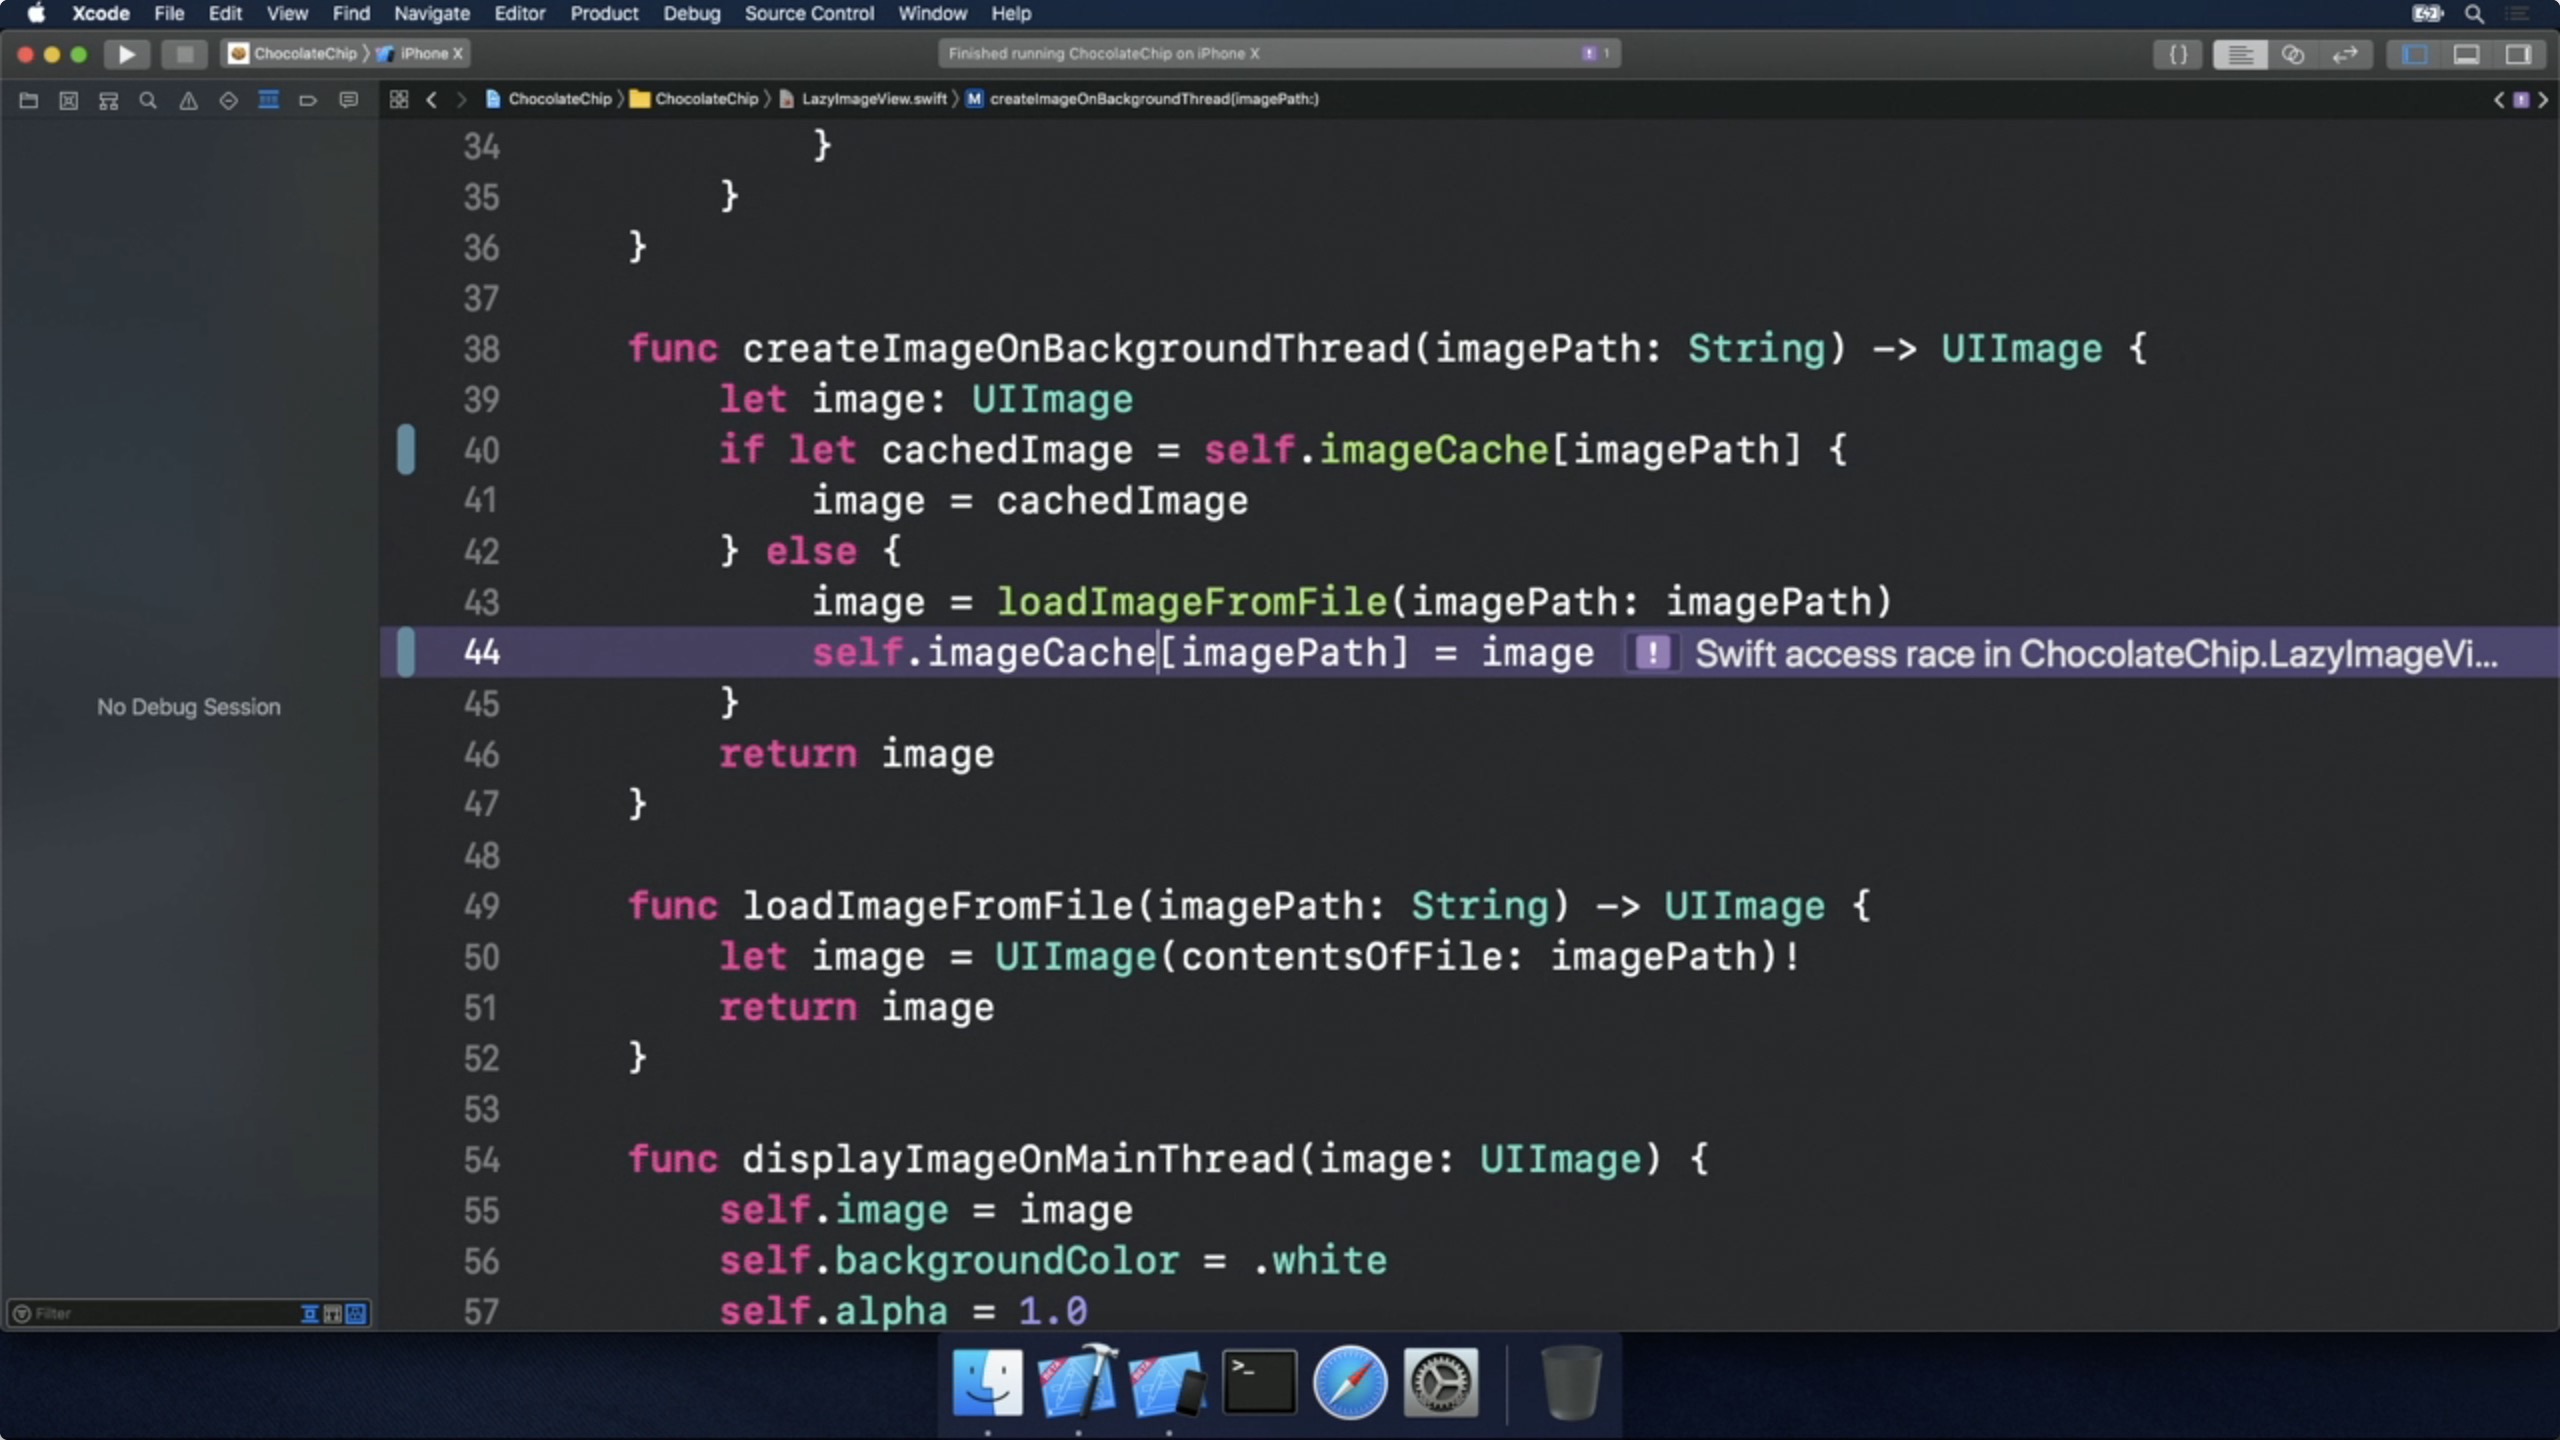Image resolution: width=2560 pixels, height=1440 pixels.
Task: Open the Find navigator magnifier icon
Action: (x=148, y=100)
